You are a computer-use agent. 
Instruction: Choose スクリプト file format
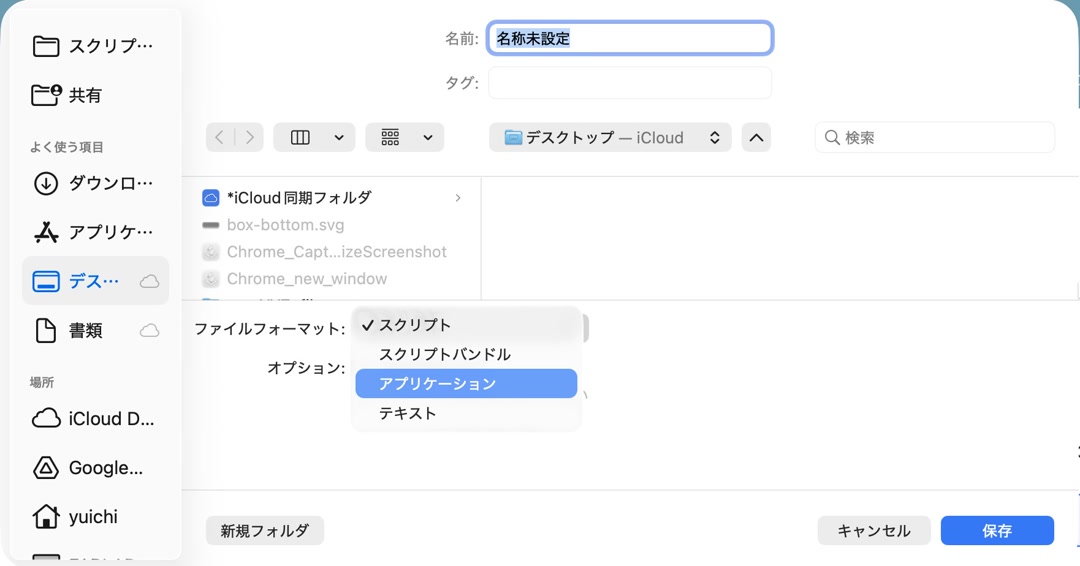click(x=466, y=325)
